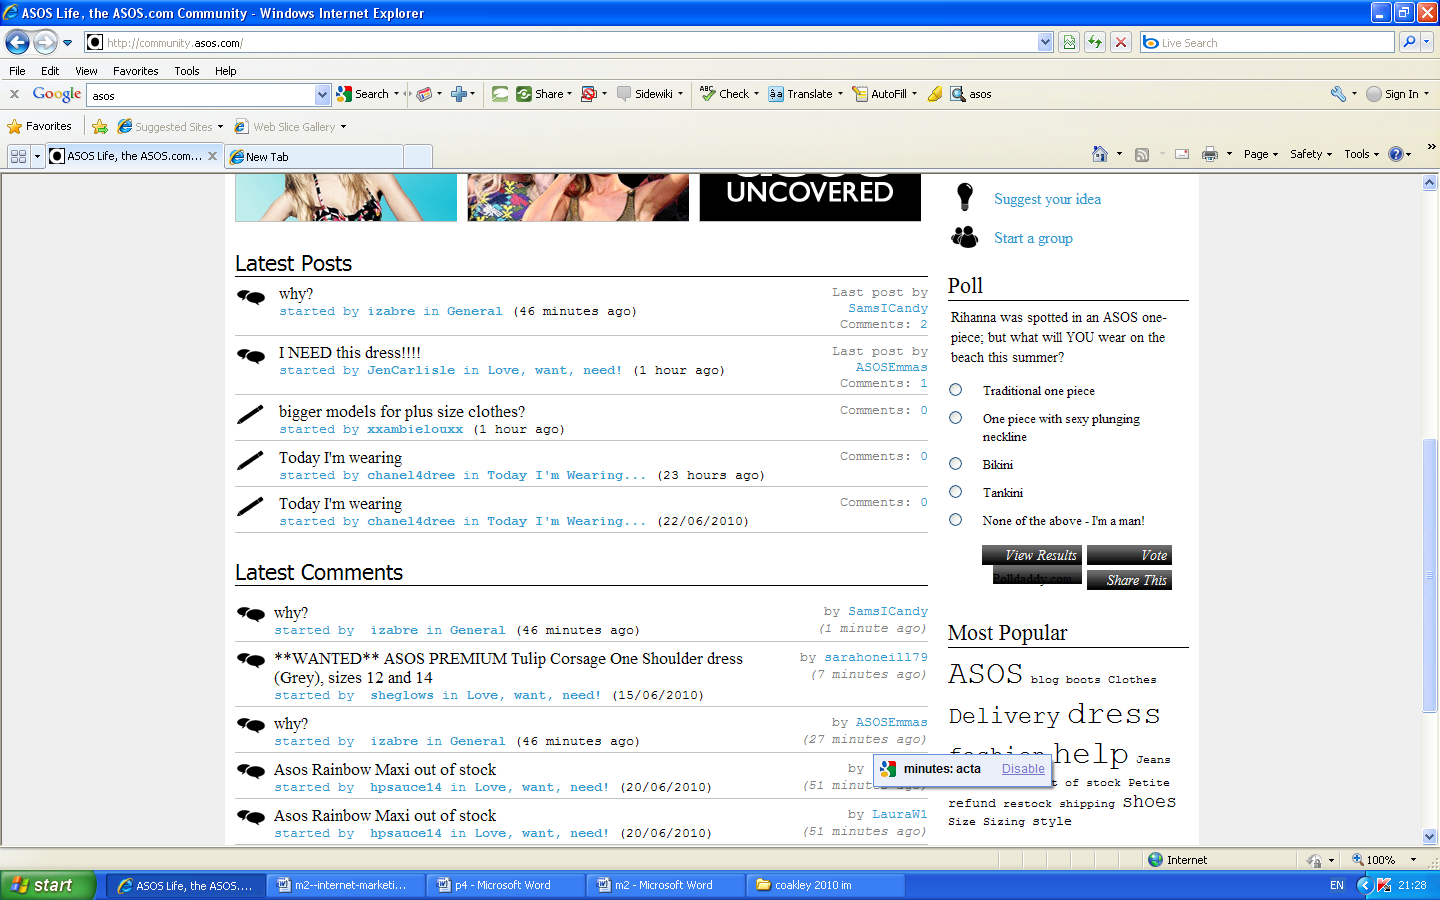Click the Google toolbar Search button
1440x900 pixels.
click(x=364, y=94)
